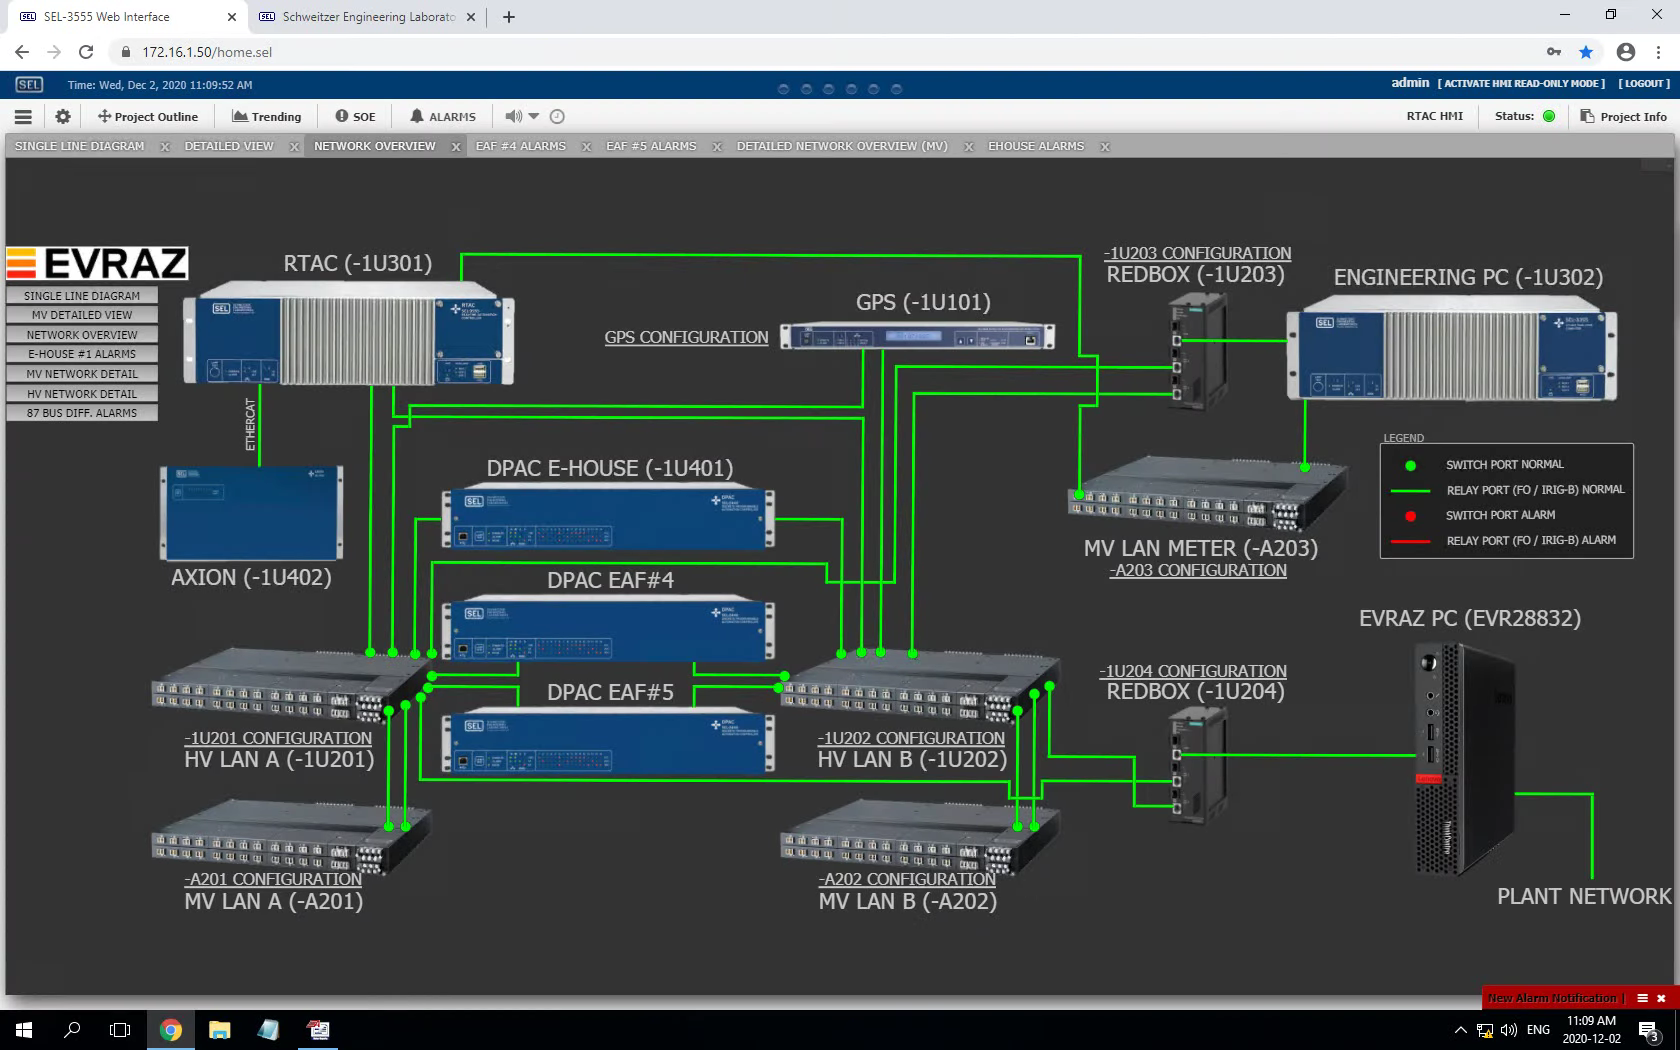Image resolution: width=1680 pixels, height=1050 pixels.
Task: Click NETWORK OVERVIEW sidebar button
Action: pos(82,335)
